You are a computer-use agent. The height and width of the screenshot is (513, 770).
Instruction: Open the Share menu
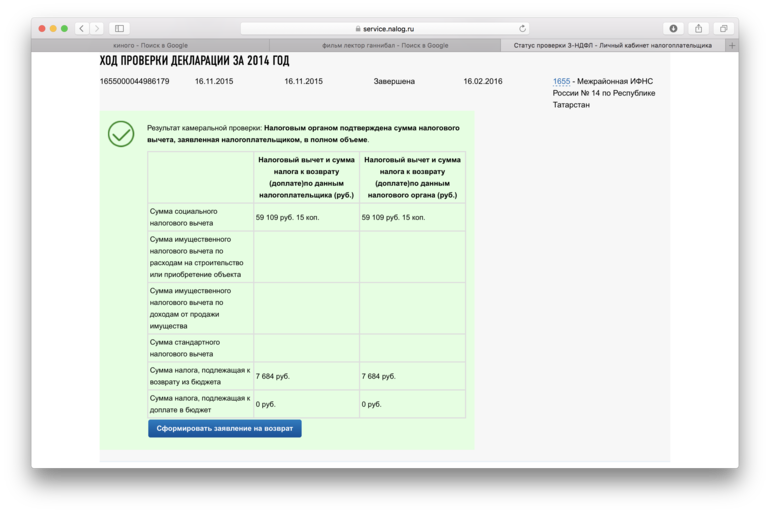pyautogui.click(x=698, y=29)
